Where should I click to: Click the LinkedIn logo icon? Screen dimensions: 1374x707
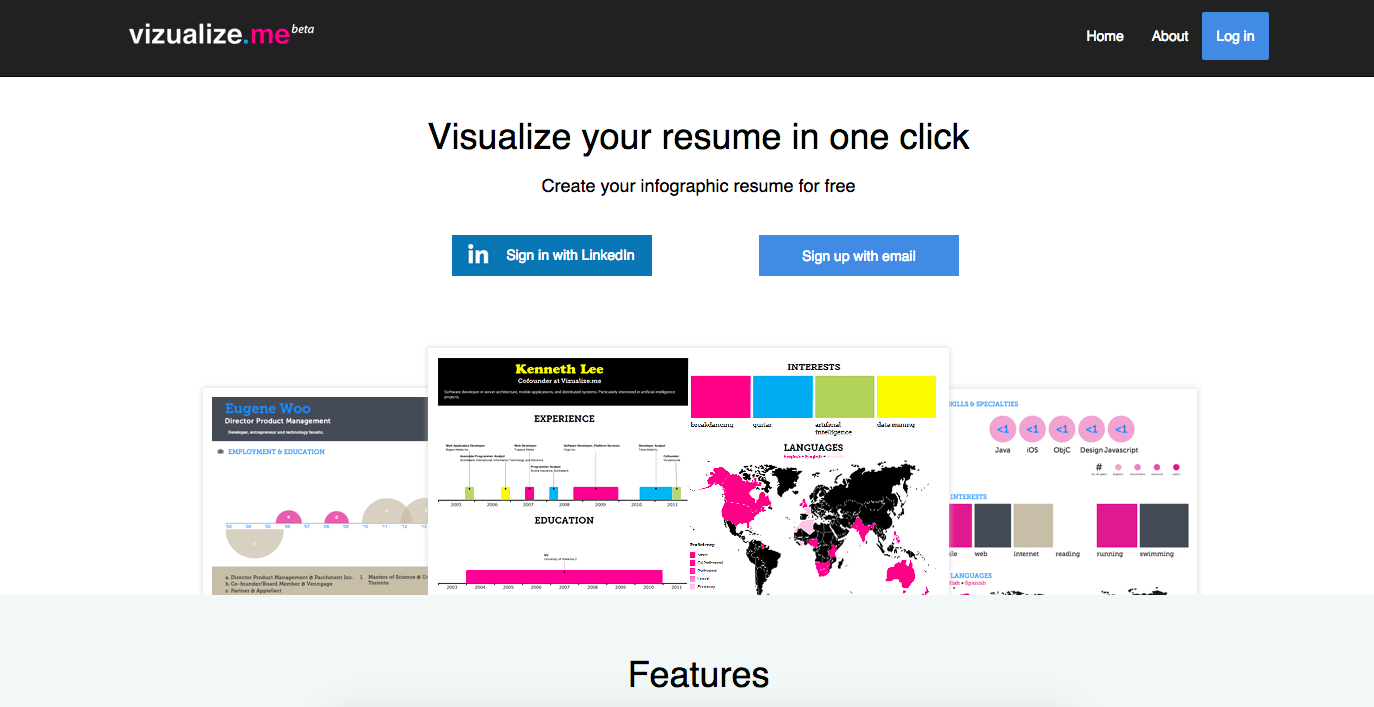pyautogui.click(x=478, y=255)
